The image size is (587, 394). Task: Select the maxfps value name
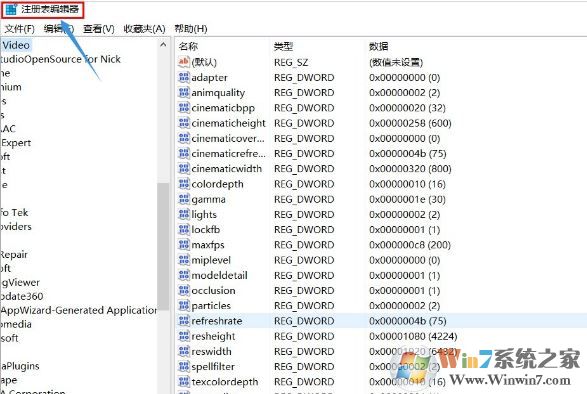click(208, 245)
